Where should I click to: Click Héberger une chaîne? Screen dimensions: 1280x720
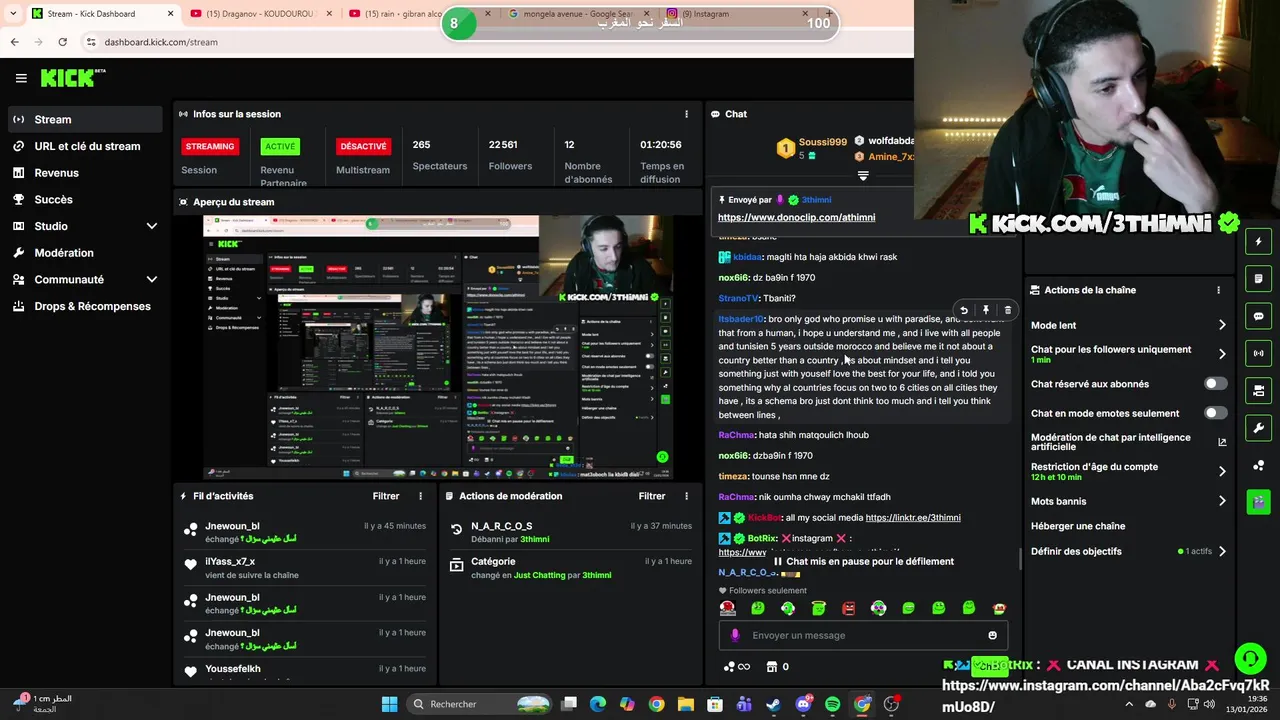pyautogui.click(x=1078, y=526)
